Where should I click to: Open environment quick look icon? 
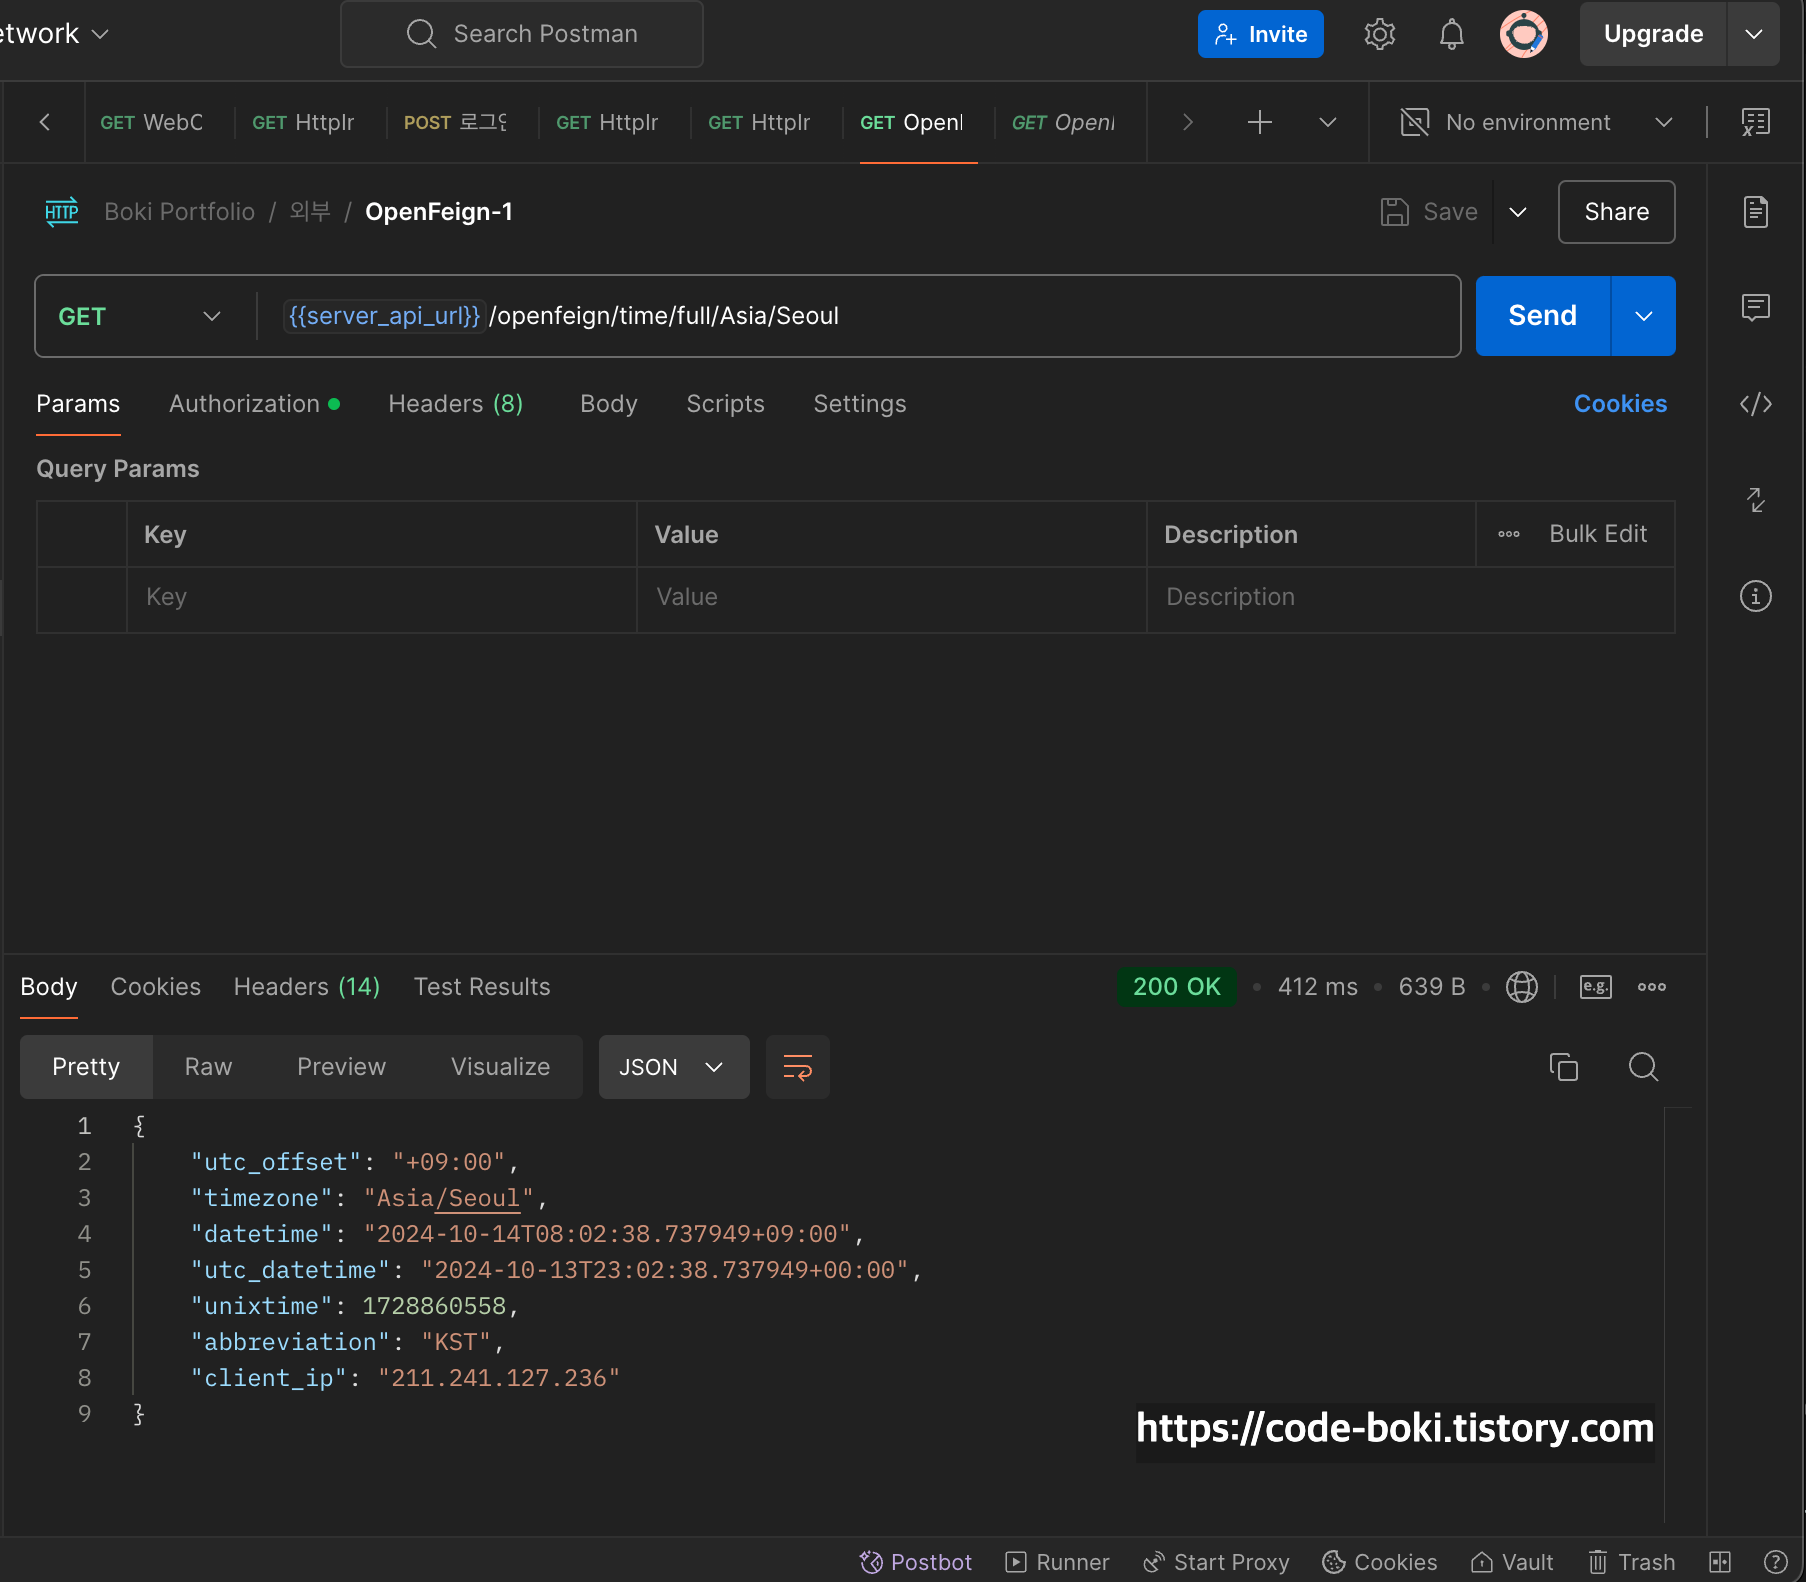pyautogui.click(x=1755, y=122)
